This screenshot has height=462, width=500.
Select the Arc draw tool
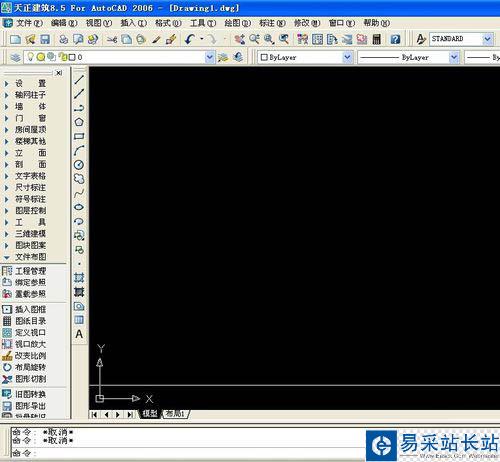click(x=79, y=151)
